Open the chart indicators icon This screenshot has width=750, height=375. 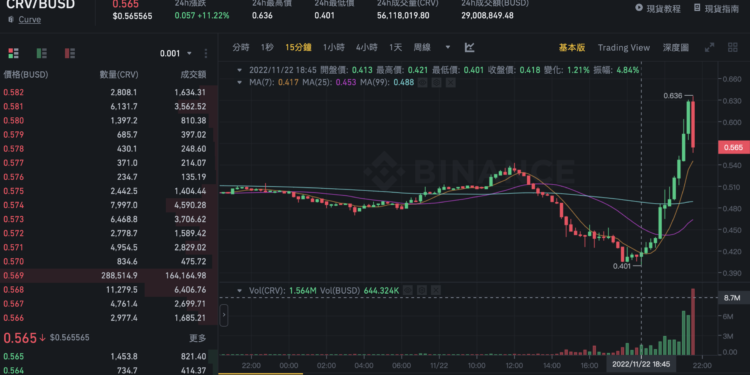pyautogui.click(x=470, y=47)
